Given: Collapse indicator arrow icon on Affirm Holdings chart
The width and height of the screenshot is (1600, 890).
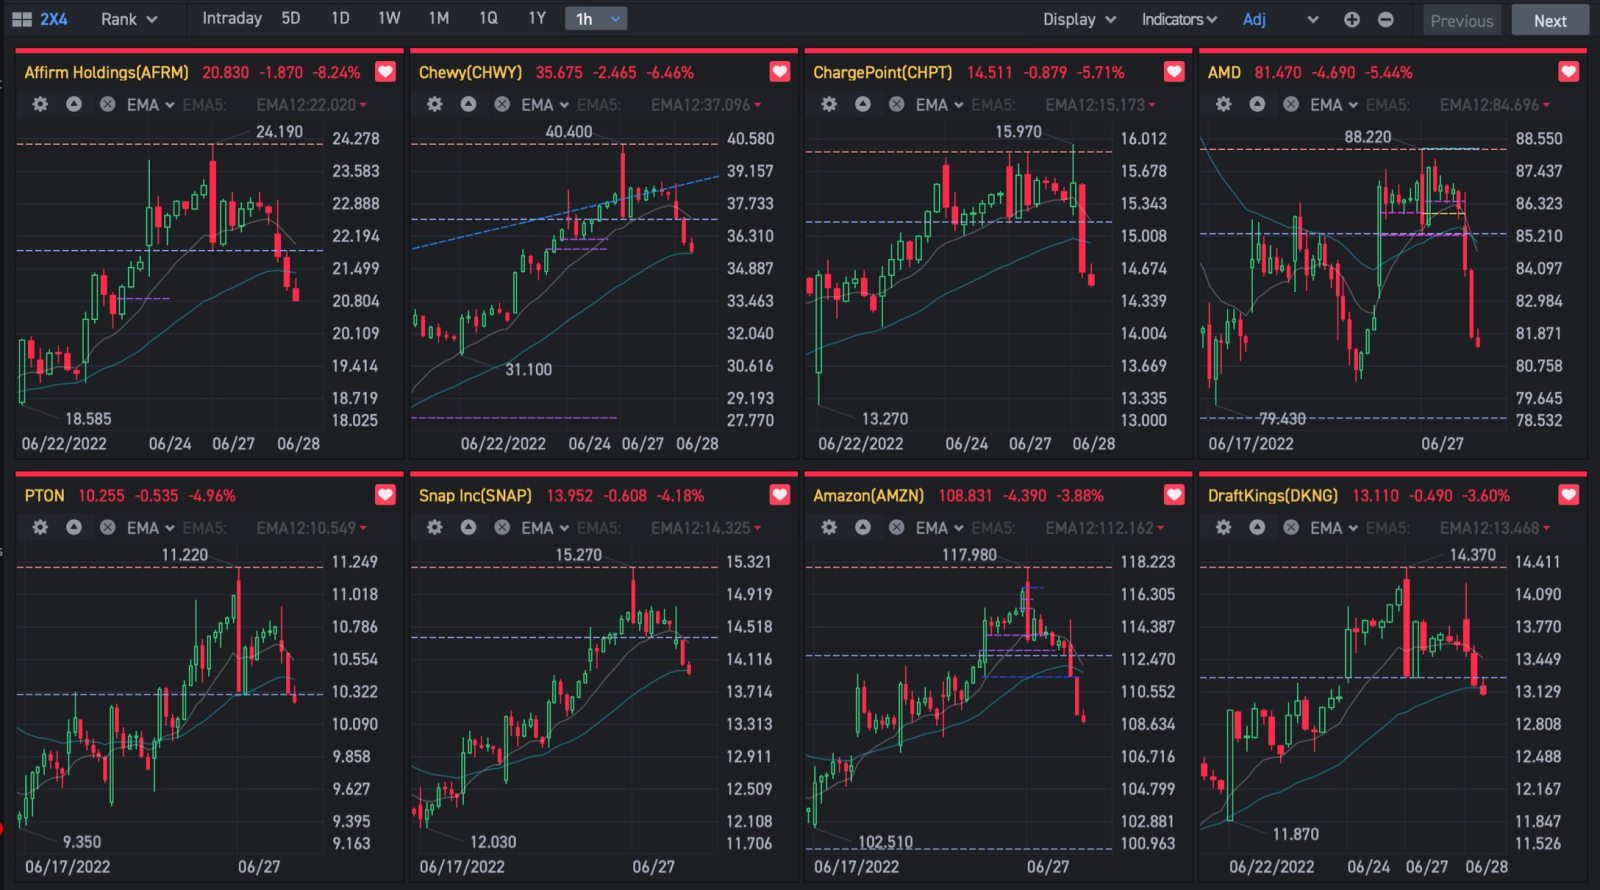Looking at the screenshot, I should pyautogui.click(x=74, y=104).
